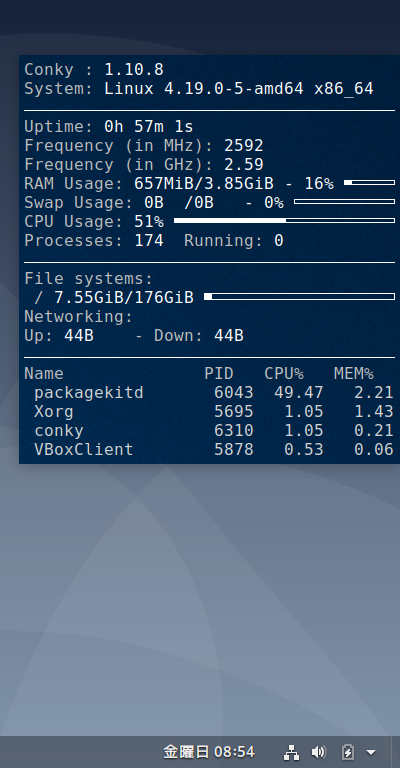This screenshot has width=400, height=768.
Task: Click the volume speaker icon
Action: pyautogui.click(x=318, y=752)
